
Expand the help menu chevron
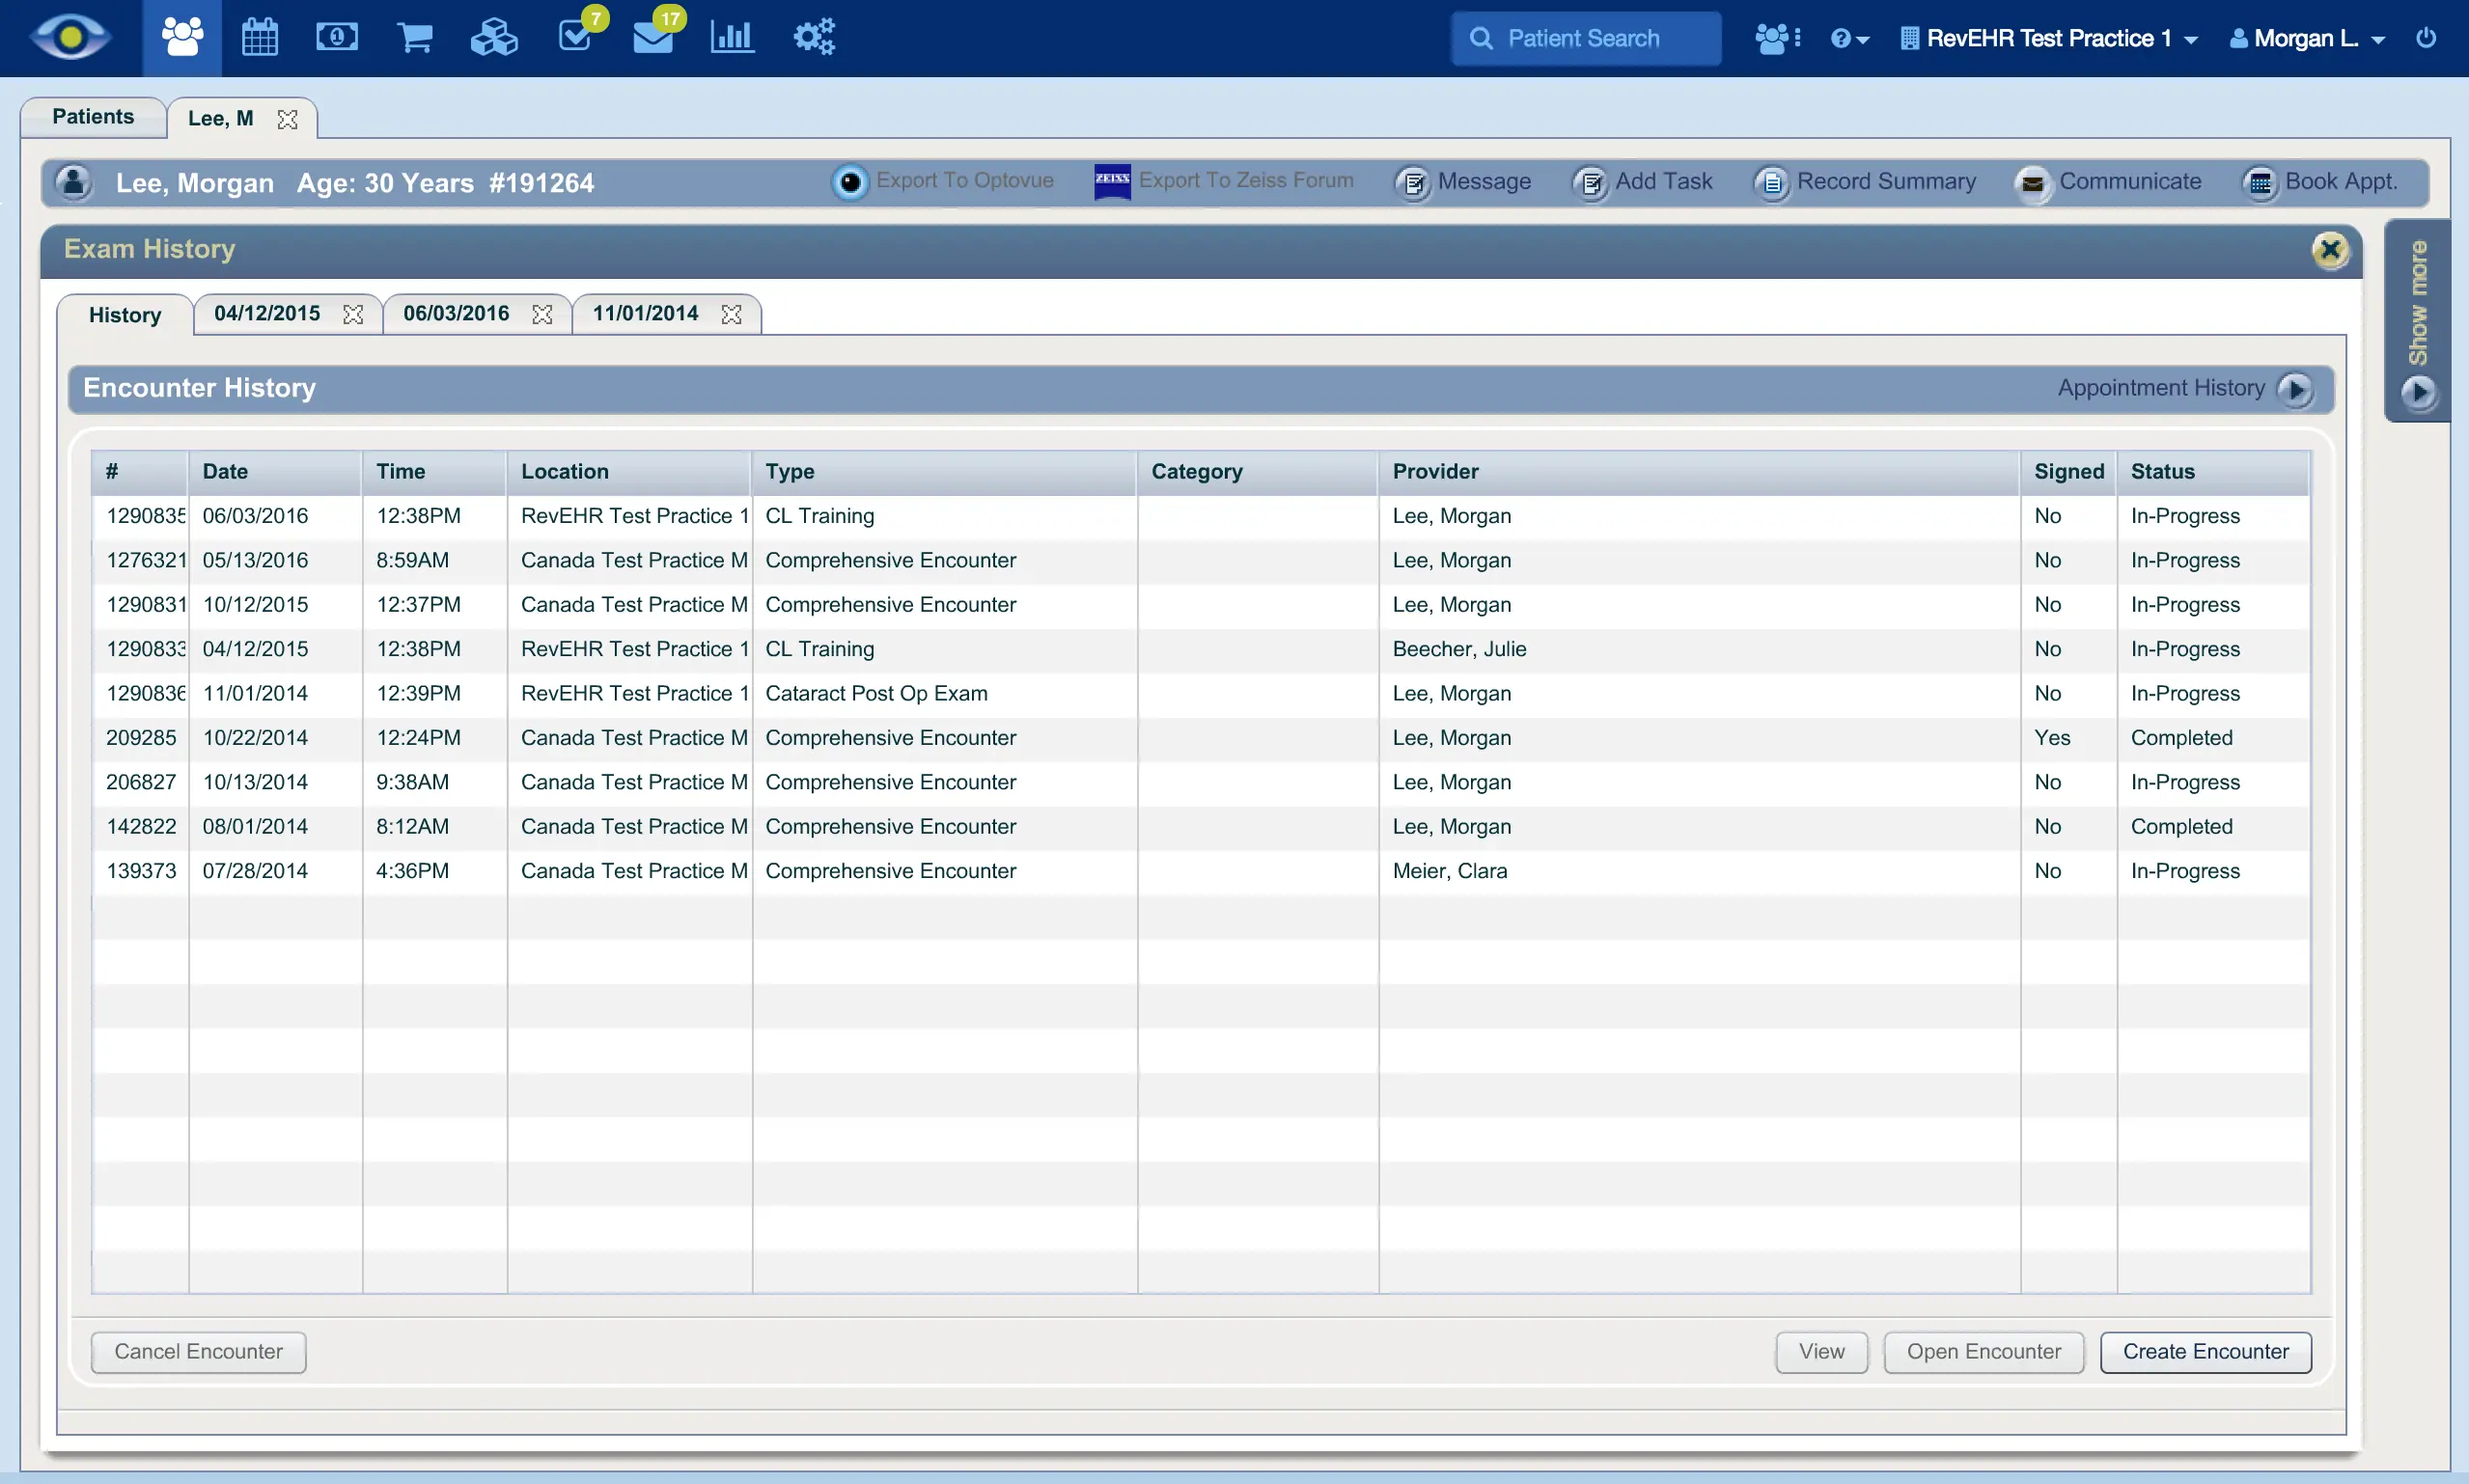(x=1862, y=38)
